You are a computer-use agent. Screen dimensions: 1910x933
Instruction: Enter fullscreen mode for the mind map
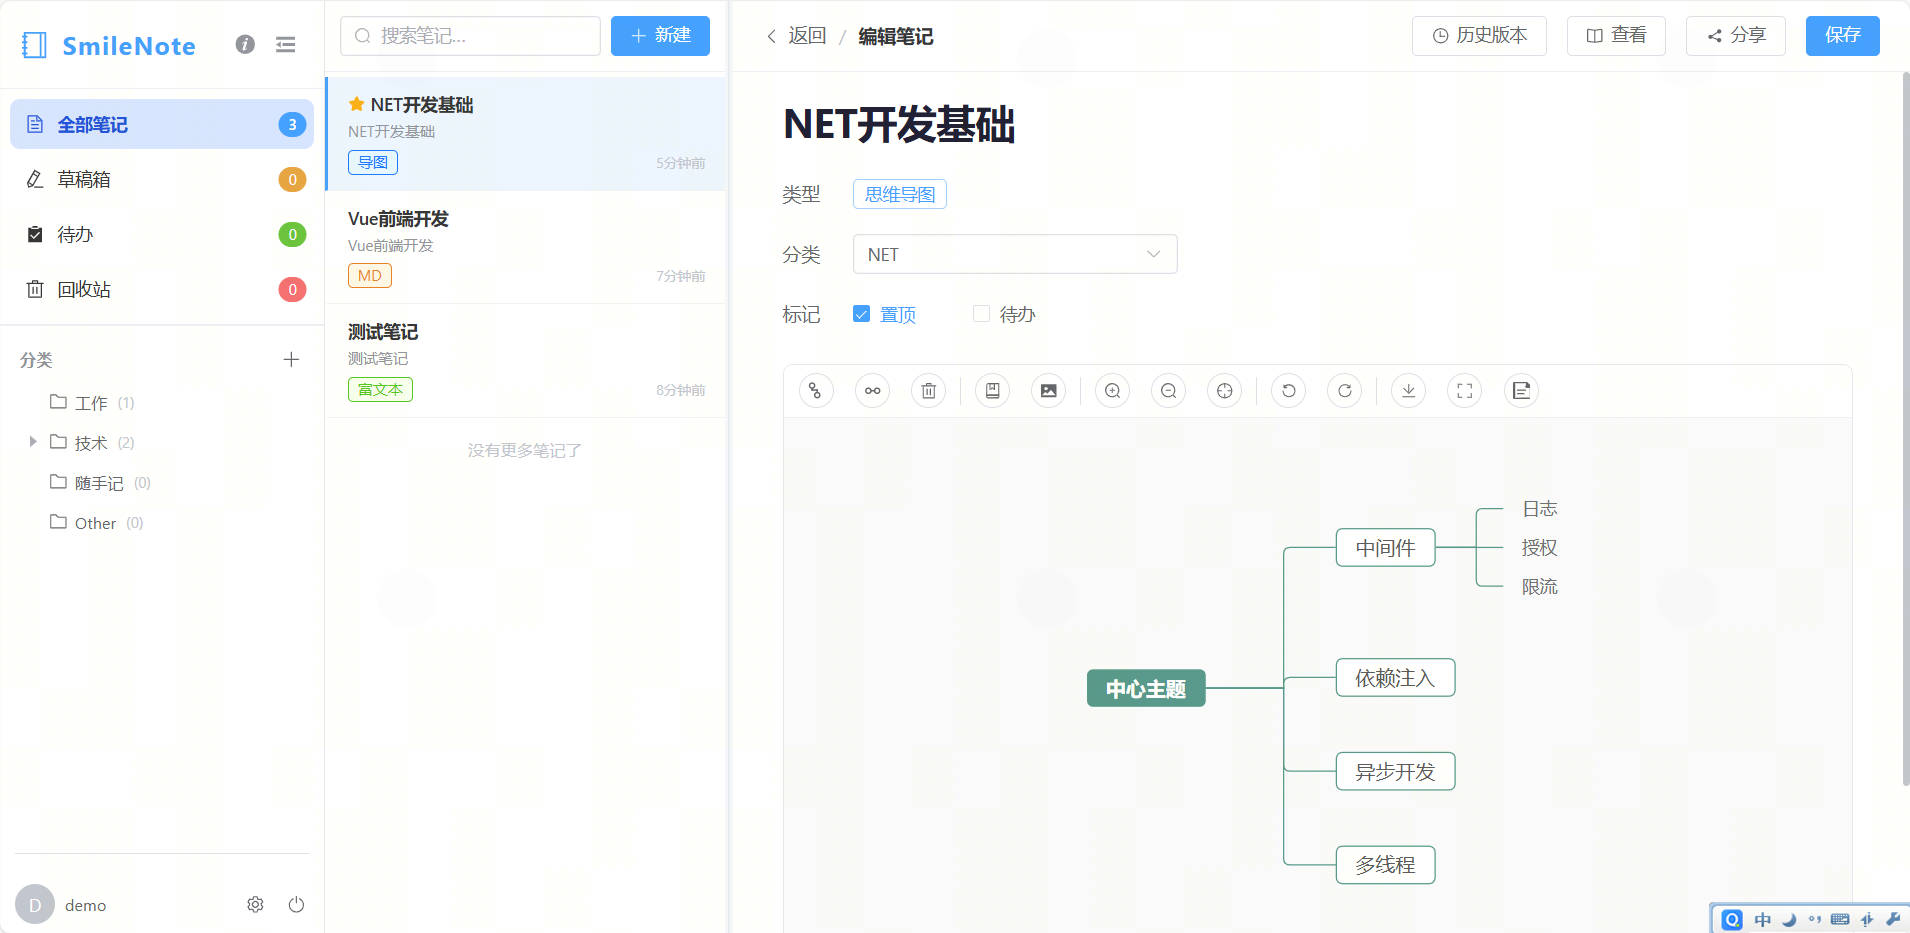[x=1464, y=391]
